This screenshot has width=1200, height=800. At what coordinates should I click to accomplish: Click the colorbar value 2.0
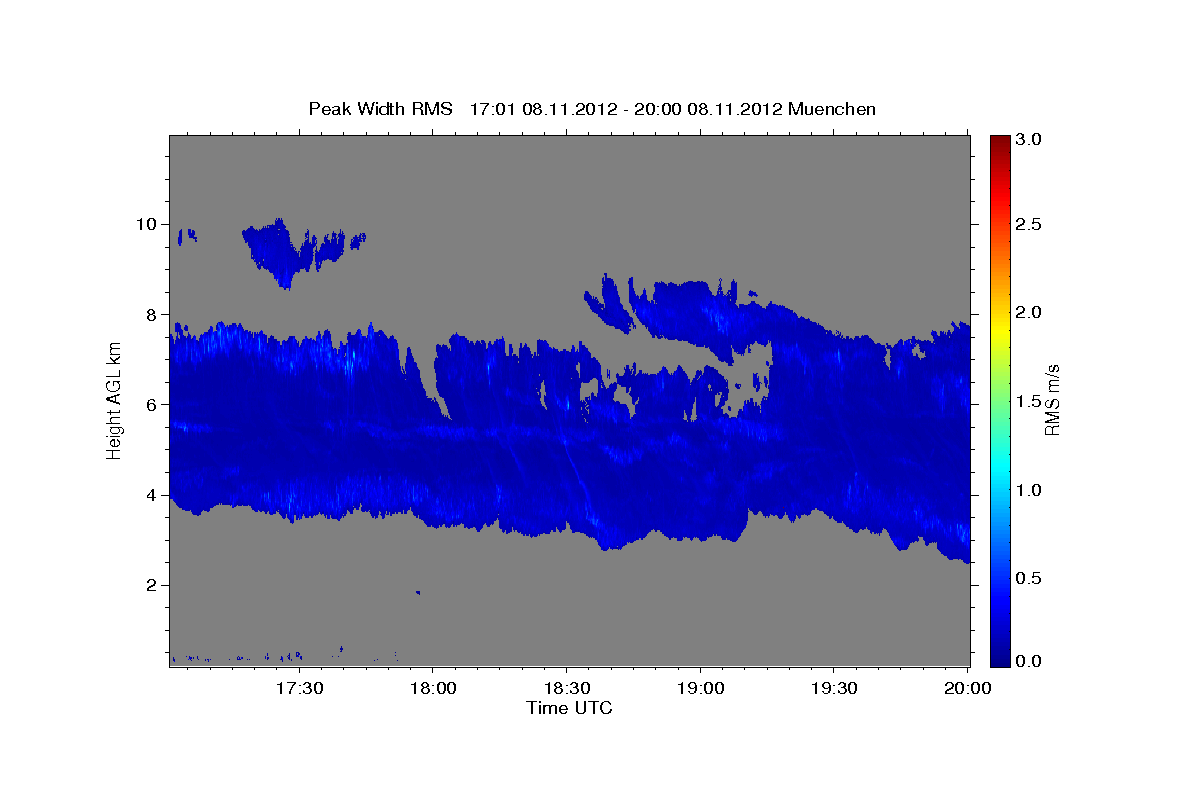1029,312
